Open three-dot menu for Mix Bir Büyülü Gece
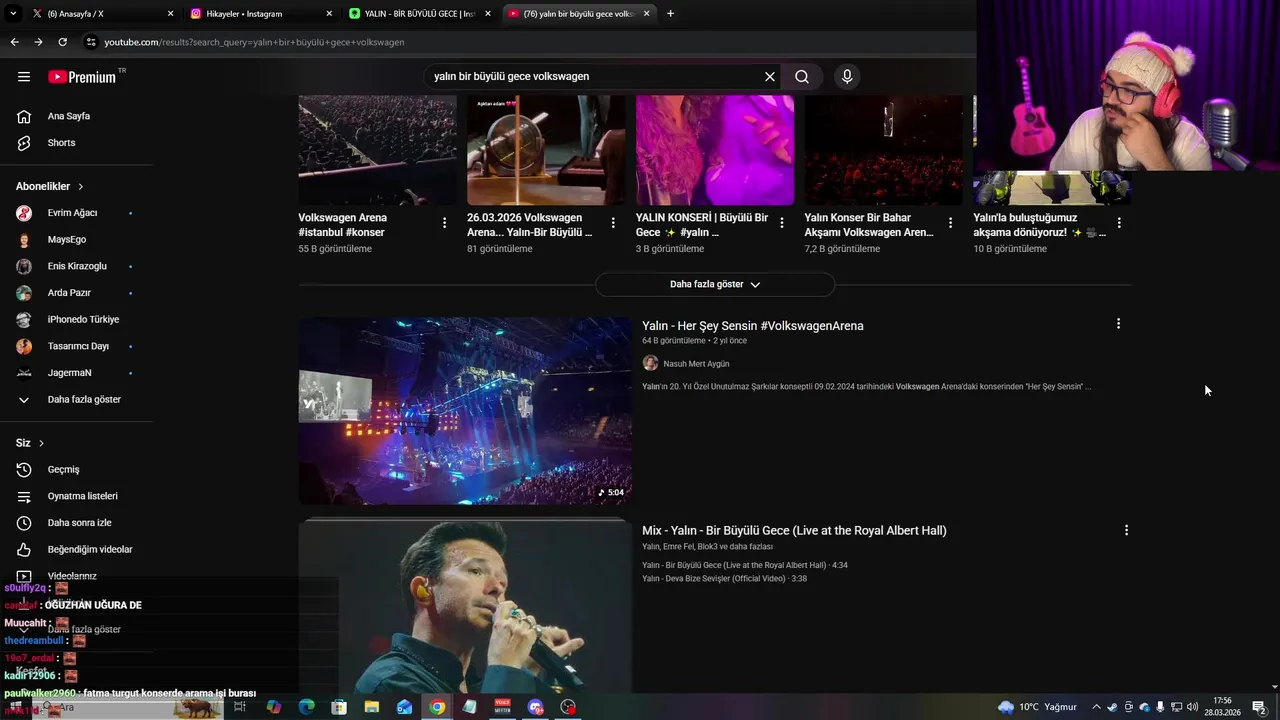1280x720 pixels. click(1126, 531)
